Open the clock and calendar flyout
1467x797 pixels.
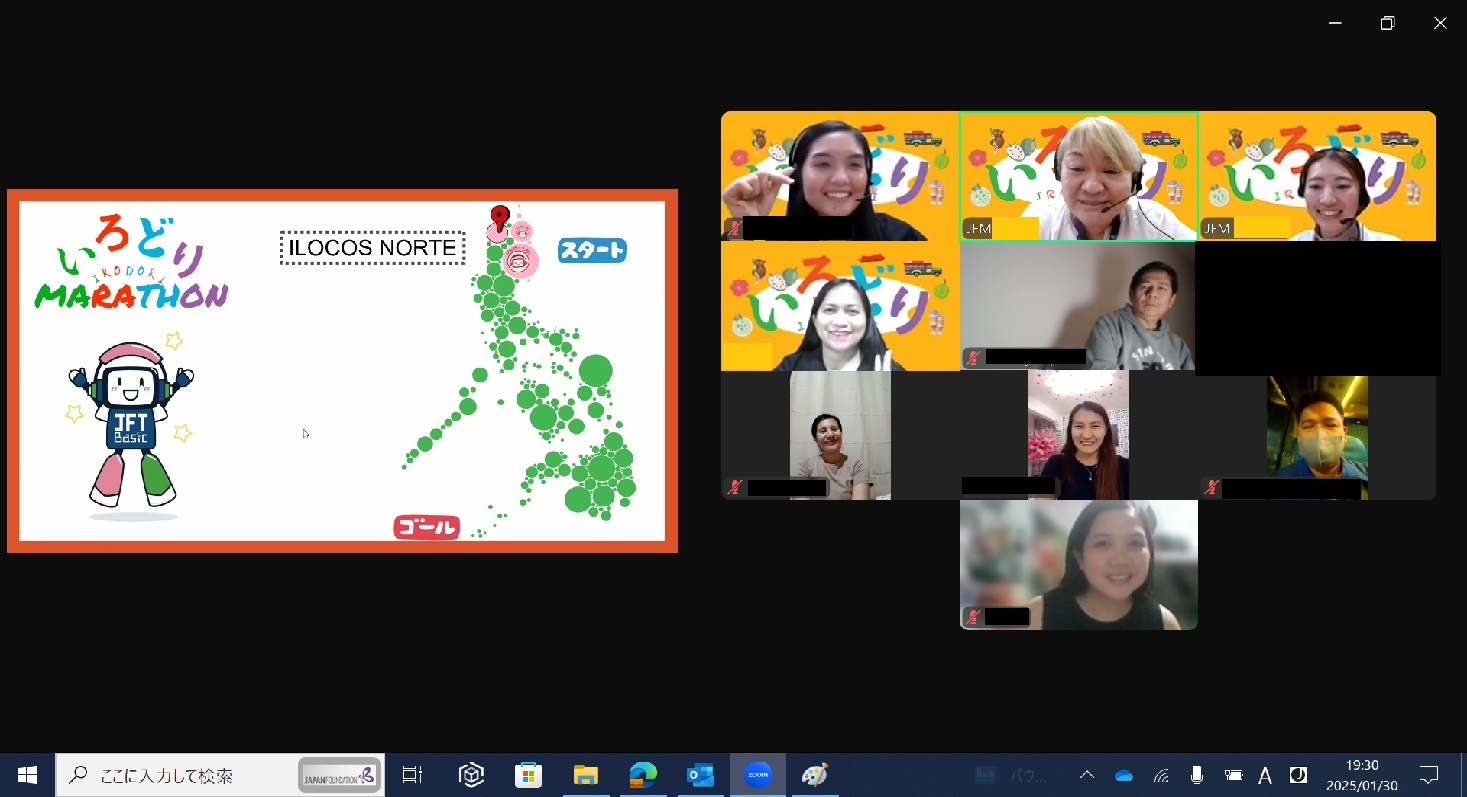click(x=1361, y=775)
